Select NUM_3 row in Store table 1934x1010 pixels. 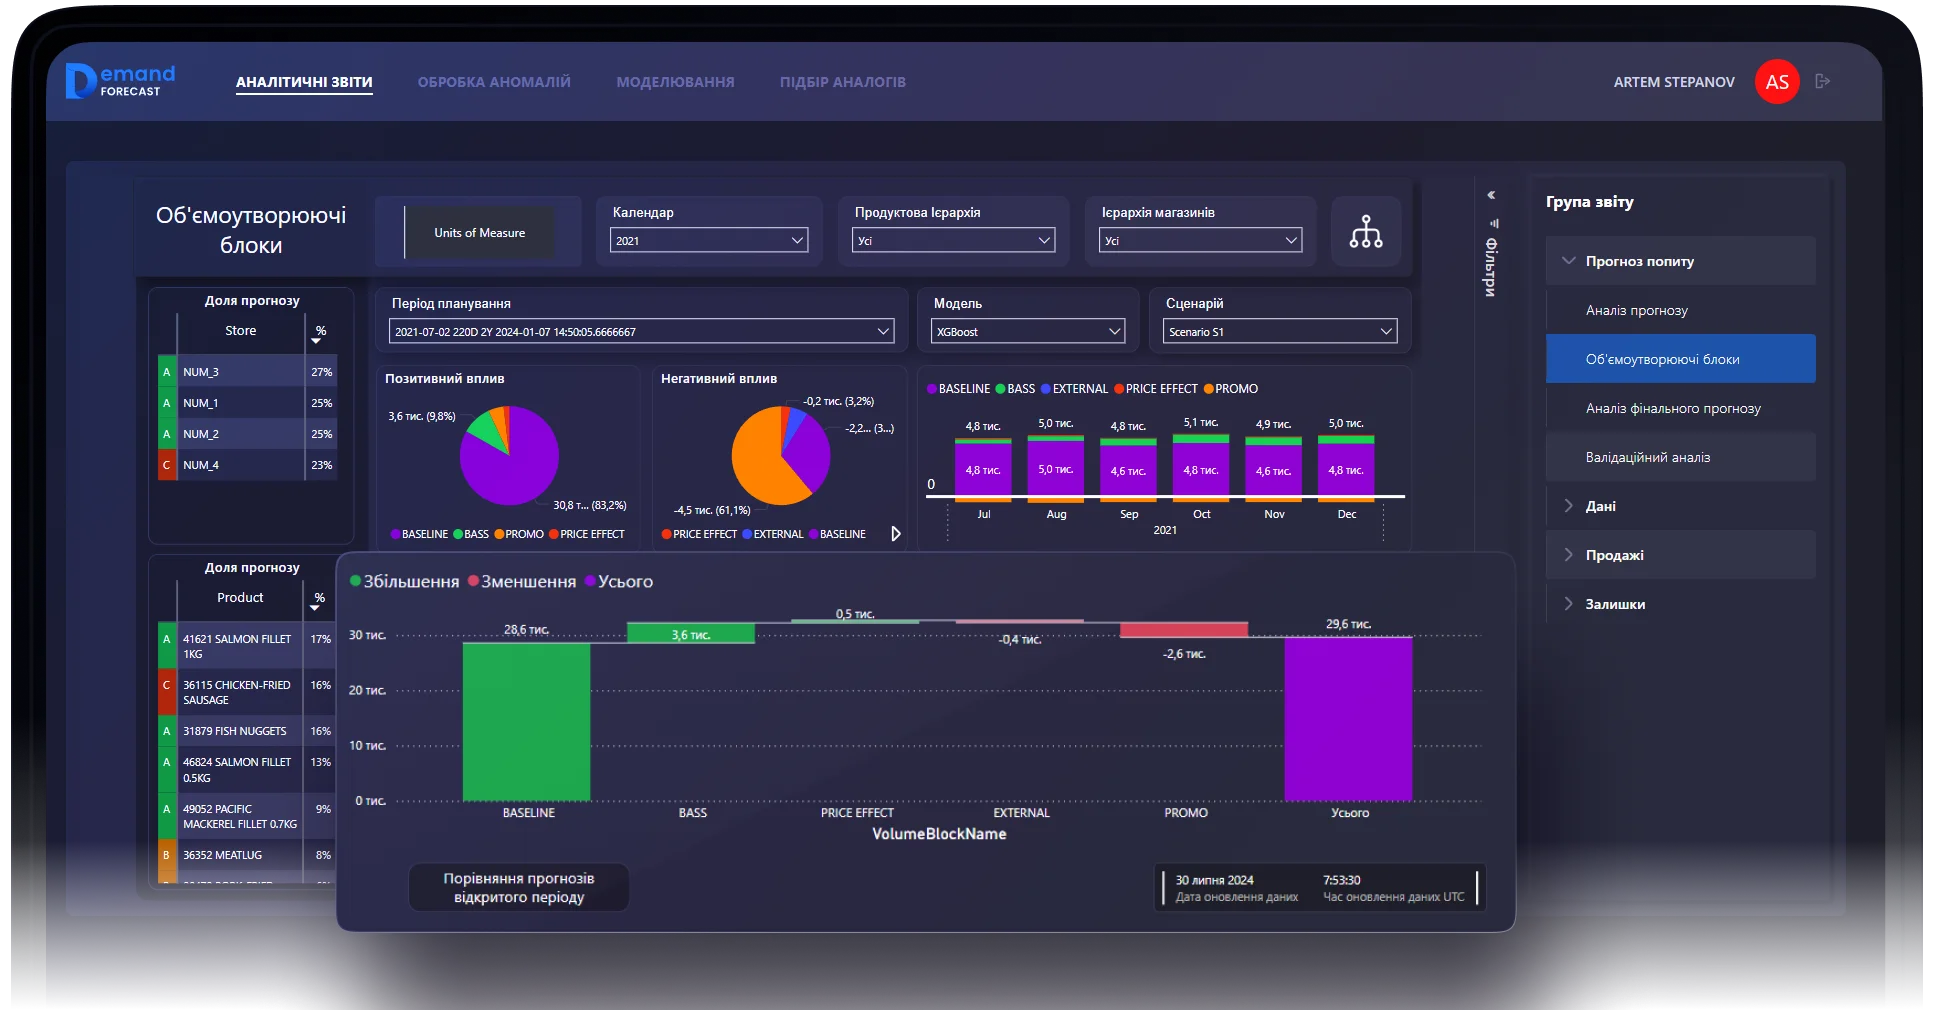pyautogui.click(x=240, y=372)
